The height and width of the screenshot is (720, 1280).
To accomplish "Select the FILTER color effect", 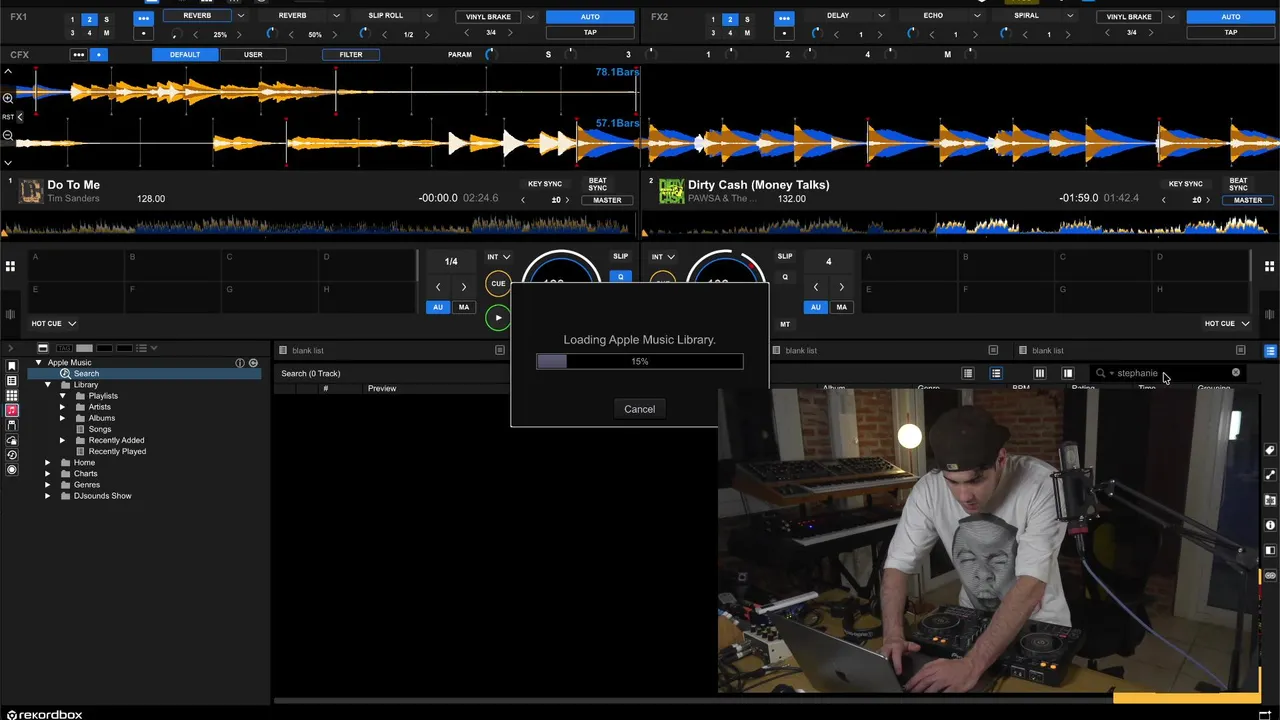I will (351, 55).
